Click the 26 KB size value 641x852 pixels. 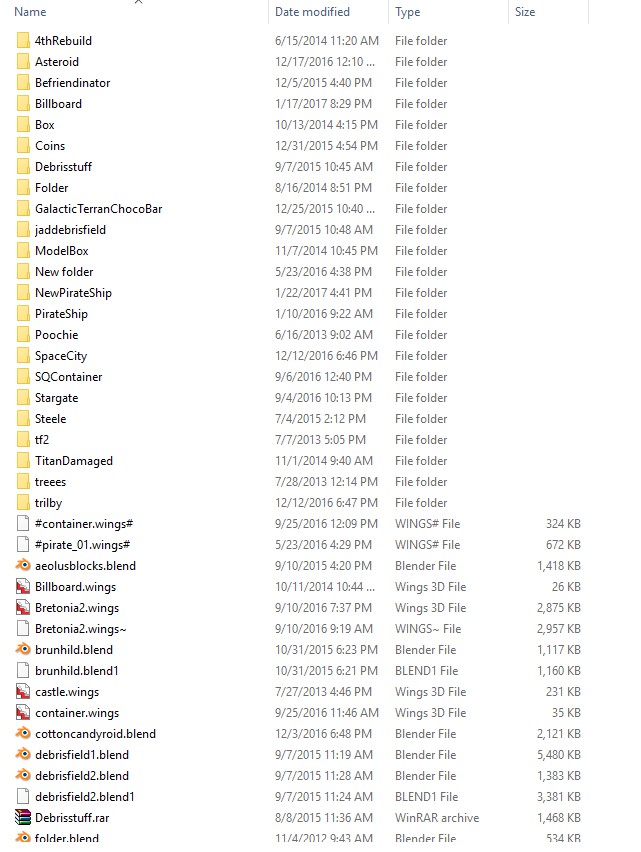click(566, 587)
